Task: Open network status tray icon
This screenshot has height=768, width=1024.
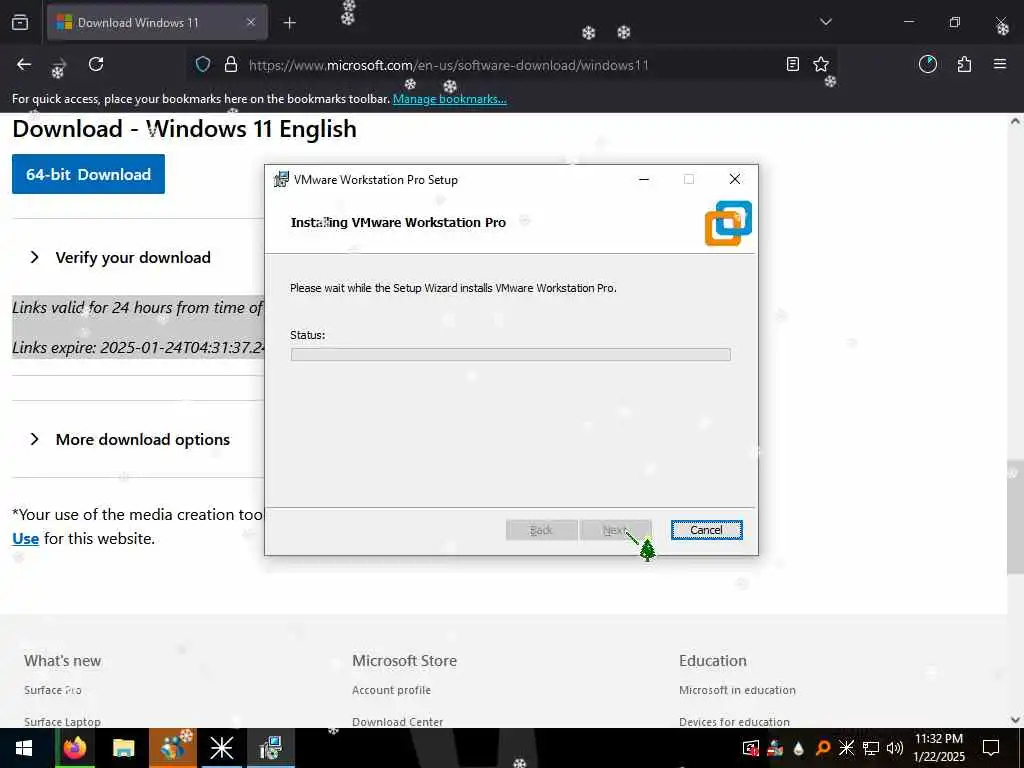Action: pyautogui.click(x=871, y=748)
